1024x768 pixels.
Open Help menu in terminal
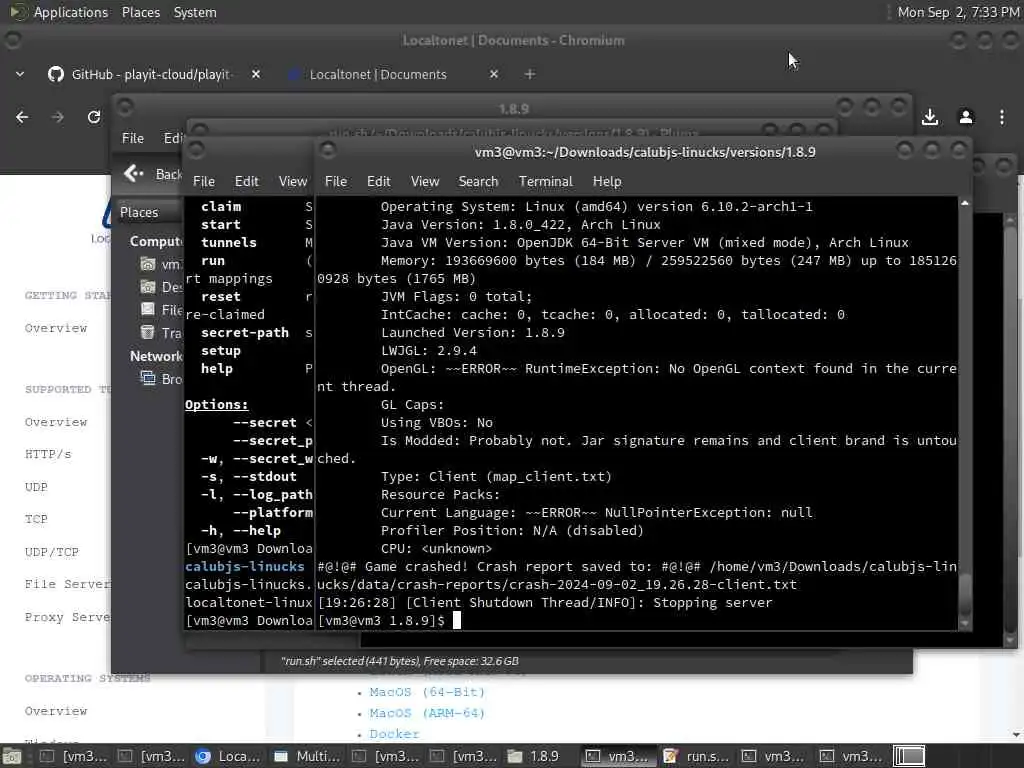607,182
